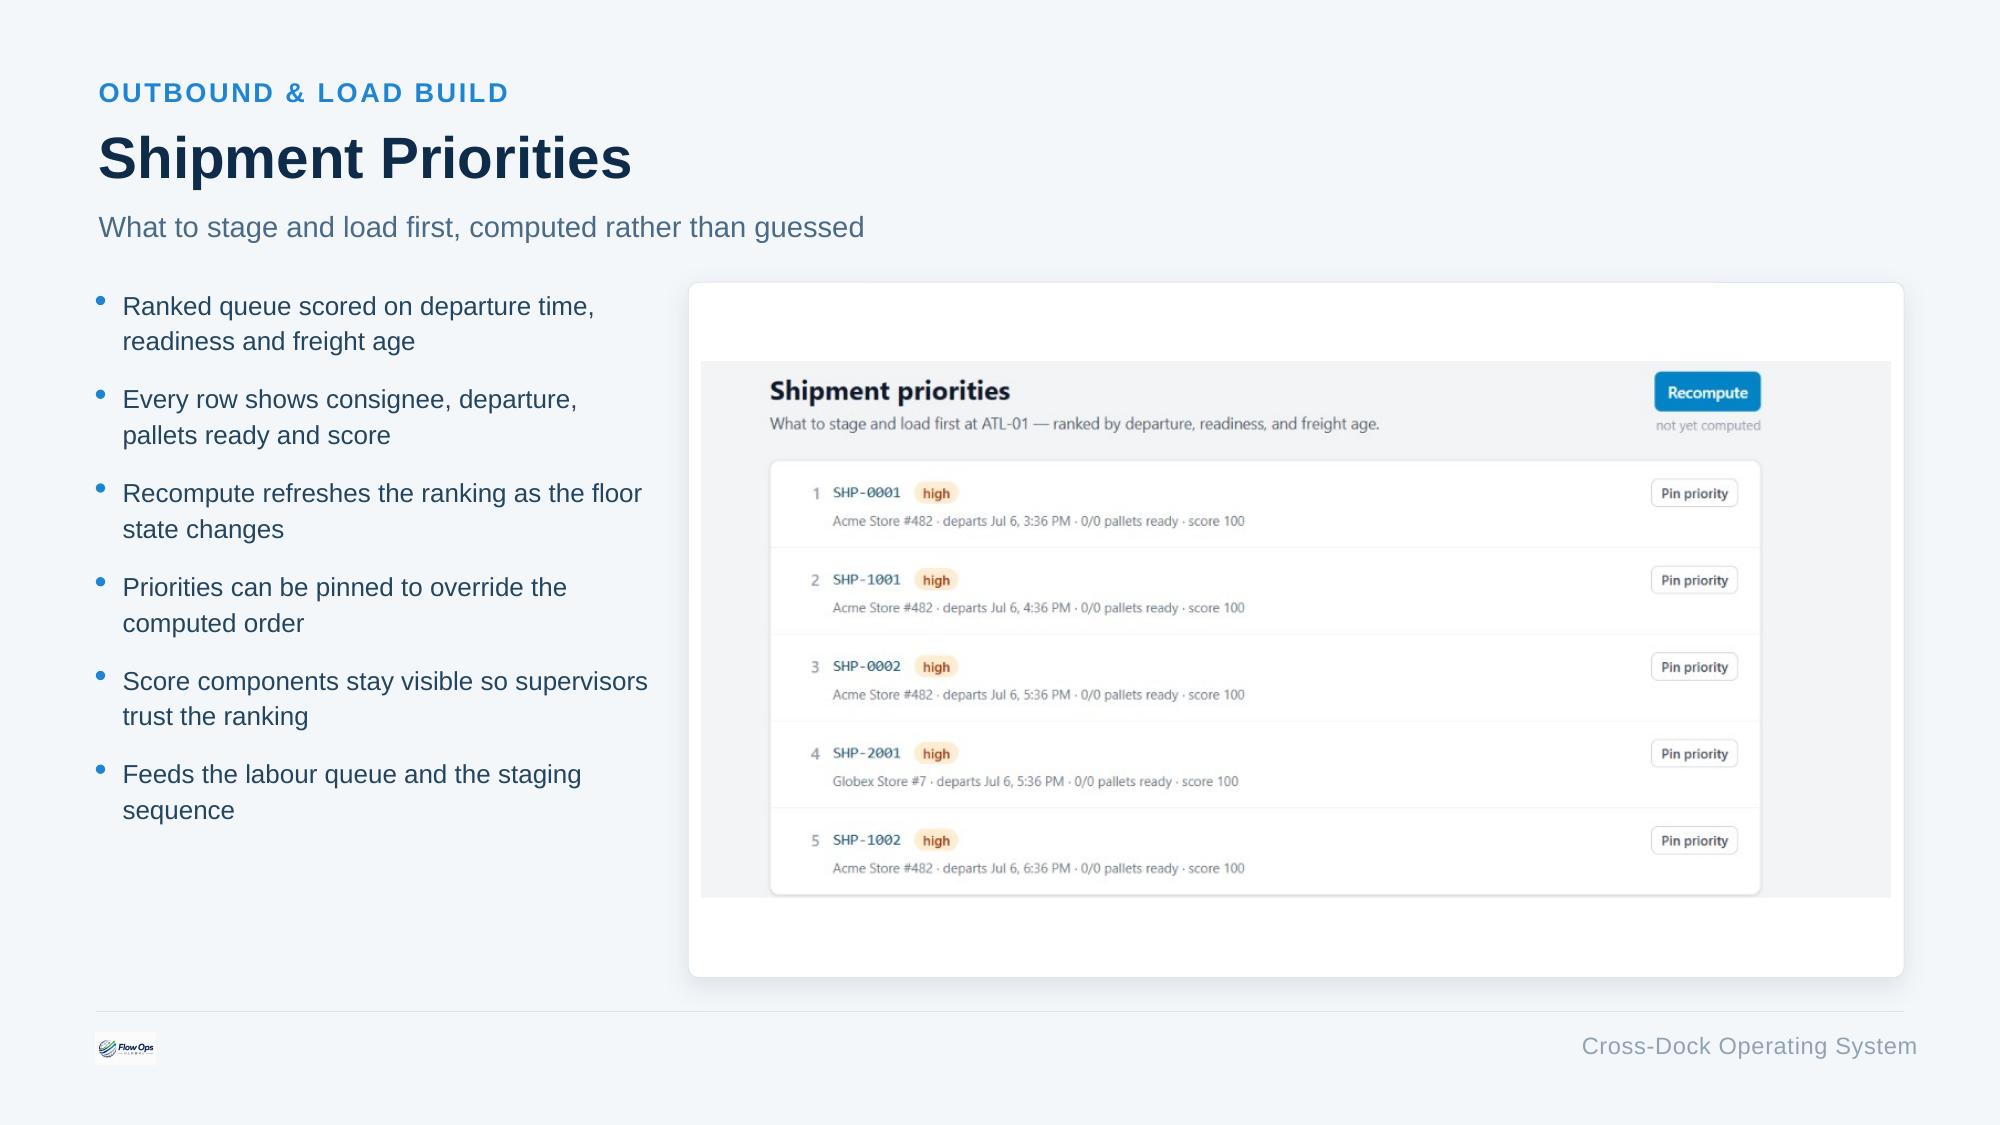This screenshot has width=2000, height=1125.
Task: Pin priority for shipment SHP-0001
Action: pyautogui.click(x=1694, y=493)
